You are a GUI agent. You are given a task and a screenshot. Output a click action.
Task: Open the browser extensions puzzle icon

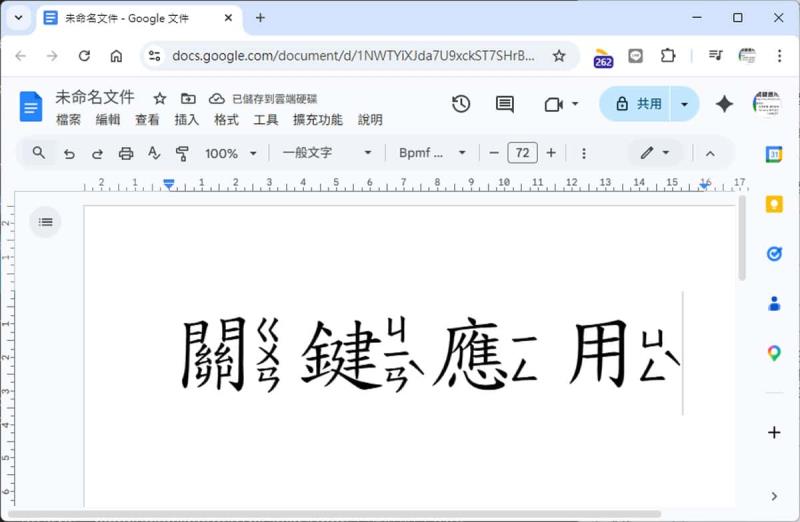click(668, 56)
